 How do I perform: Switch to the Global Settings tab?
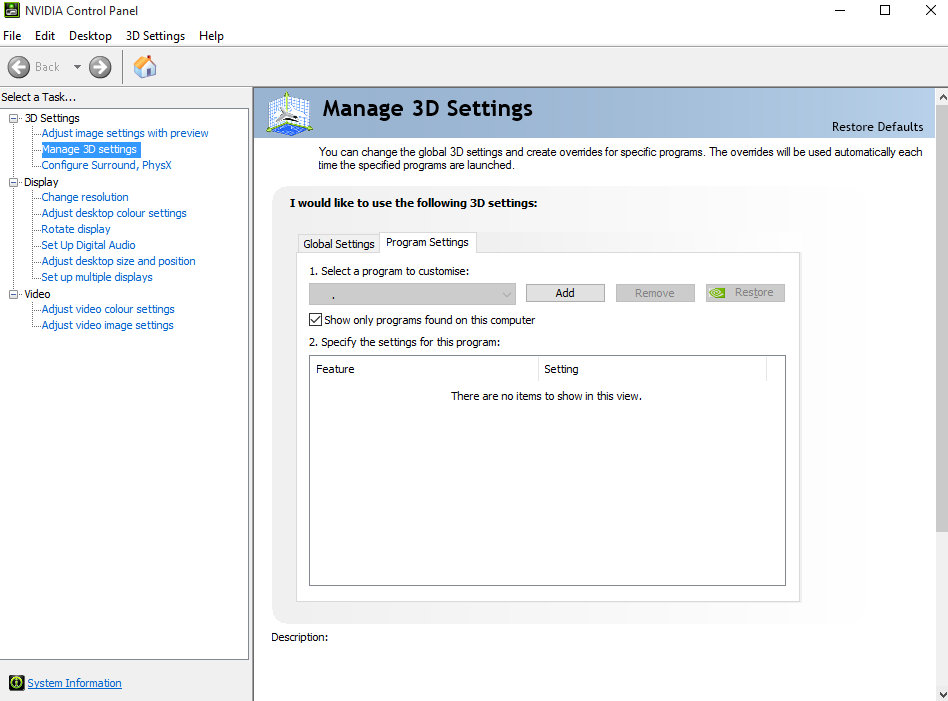click(x=339, y=244)
